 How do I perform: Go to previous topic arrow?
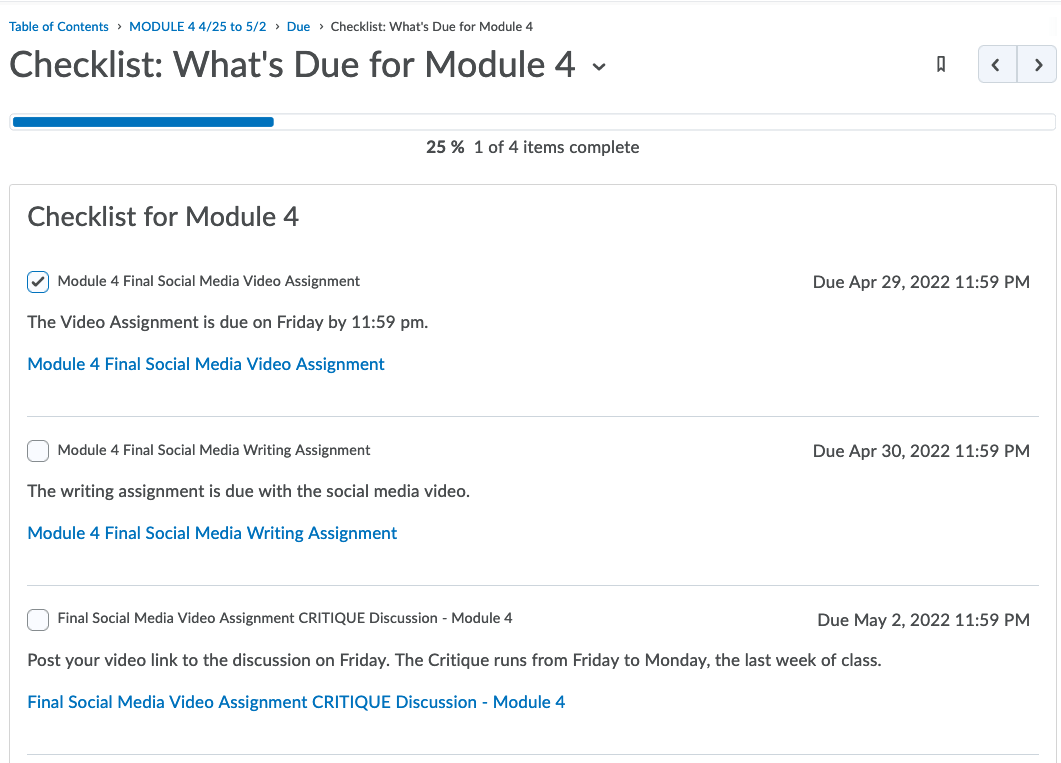[x=996, y=65]
